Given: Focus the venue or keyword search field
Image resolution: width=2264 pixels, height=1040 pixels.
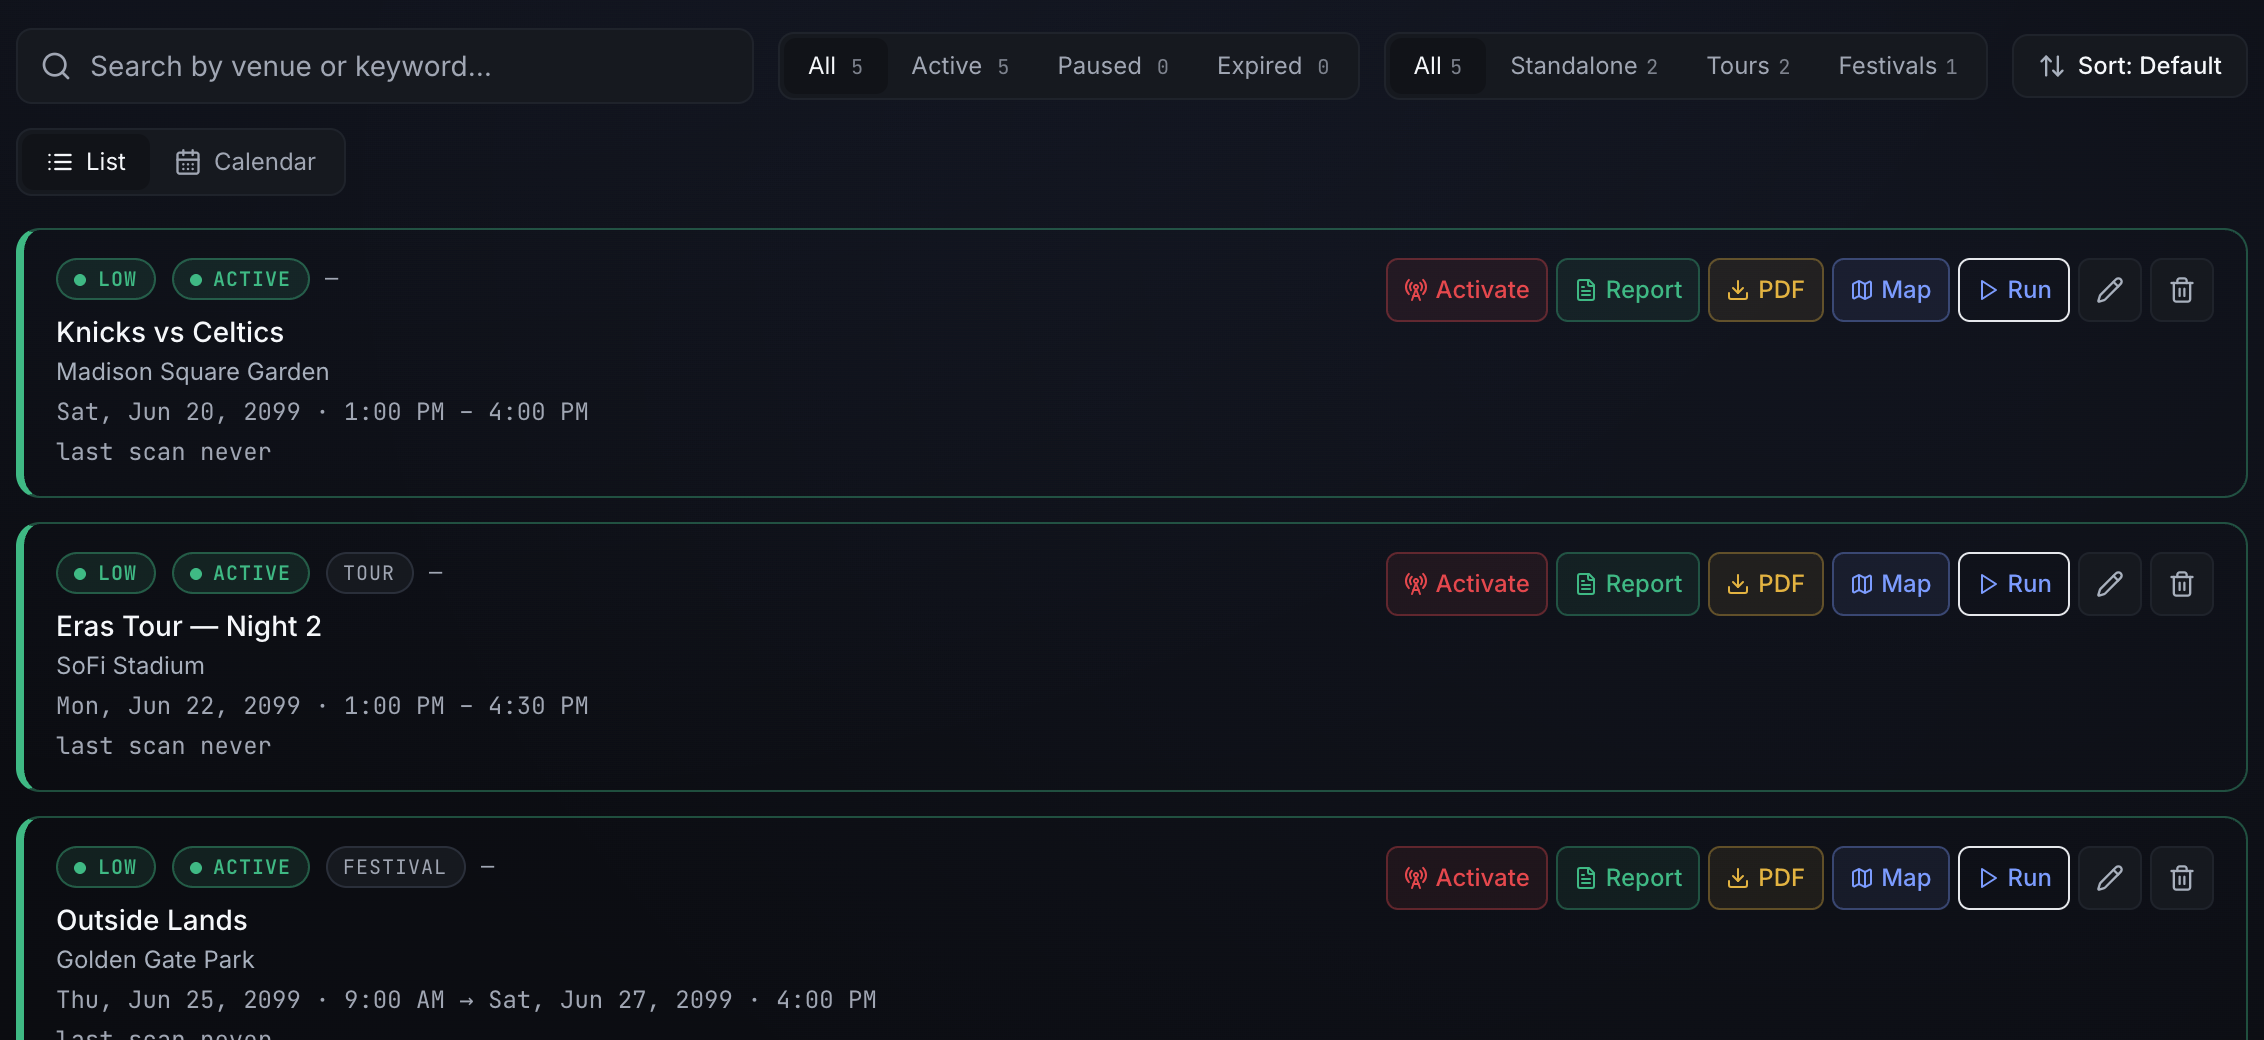Looking at the screenshot, I should tap(385, 66).
